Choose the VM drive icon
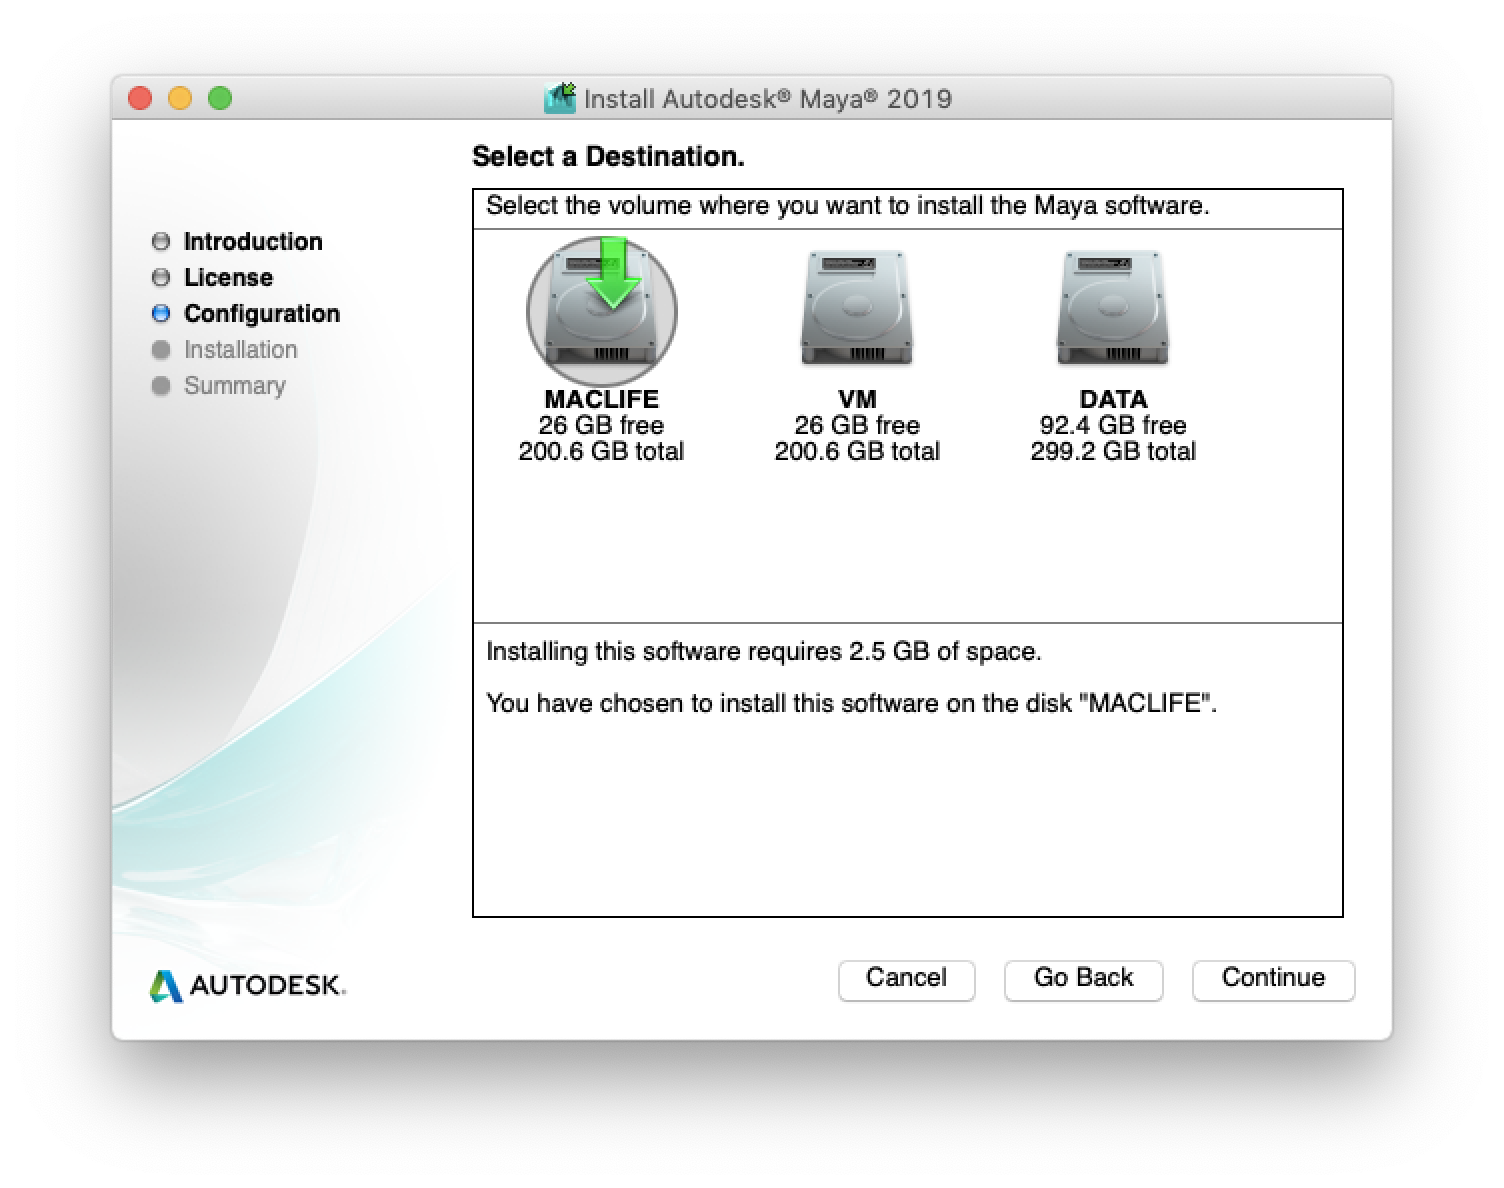This screenshot has width=1504, height=1188. coord(856,309)
